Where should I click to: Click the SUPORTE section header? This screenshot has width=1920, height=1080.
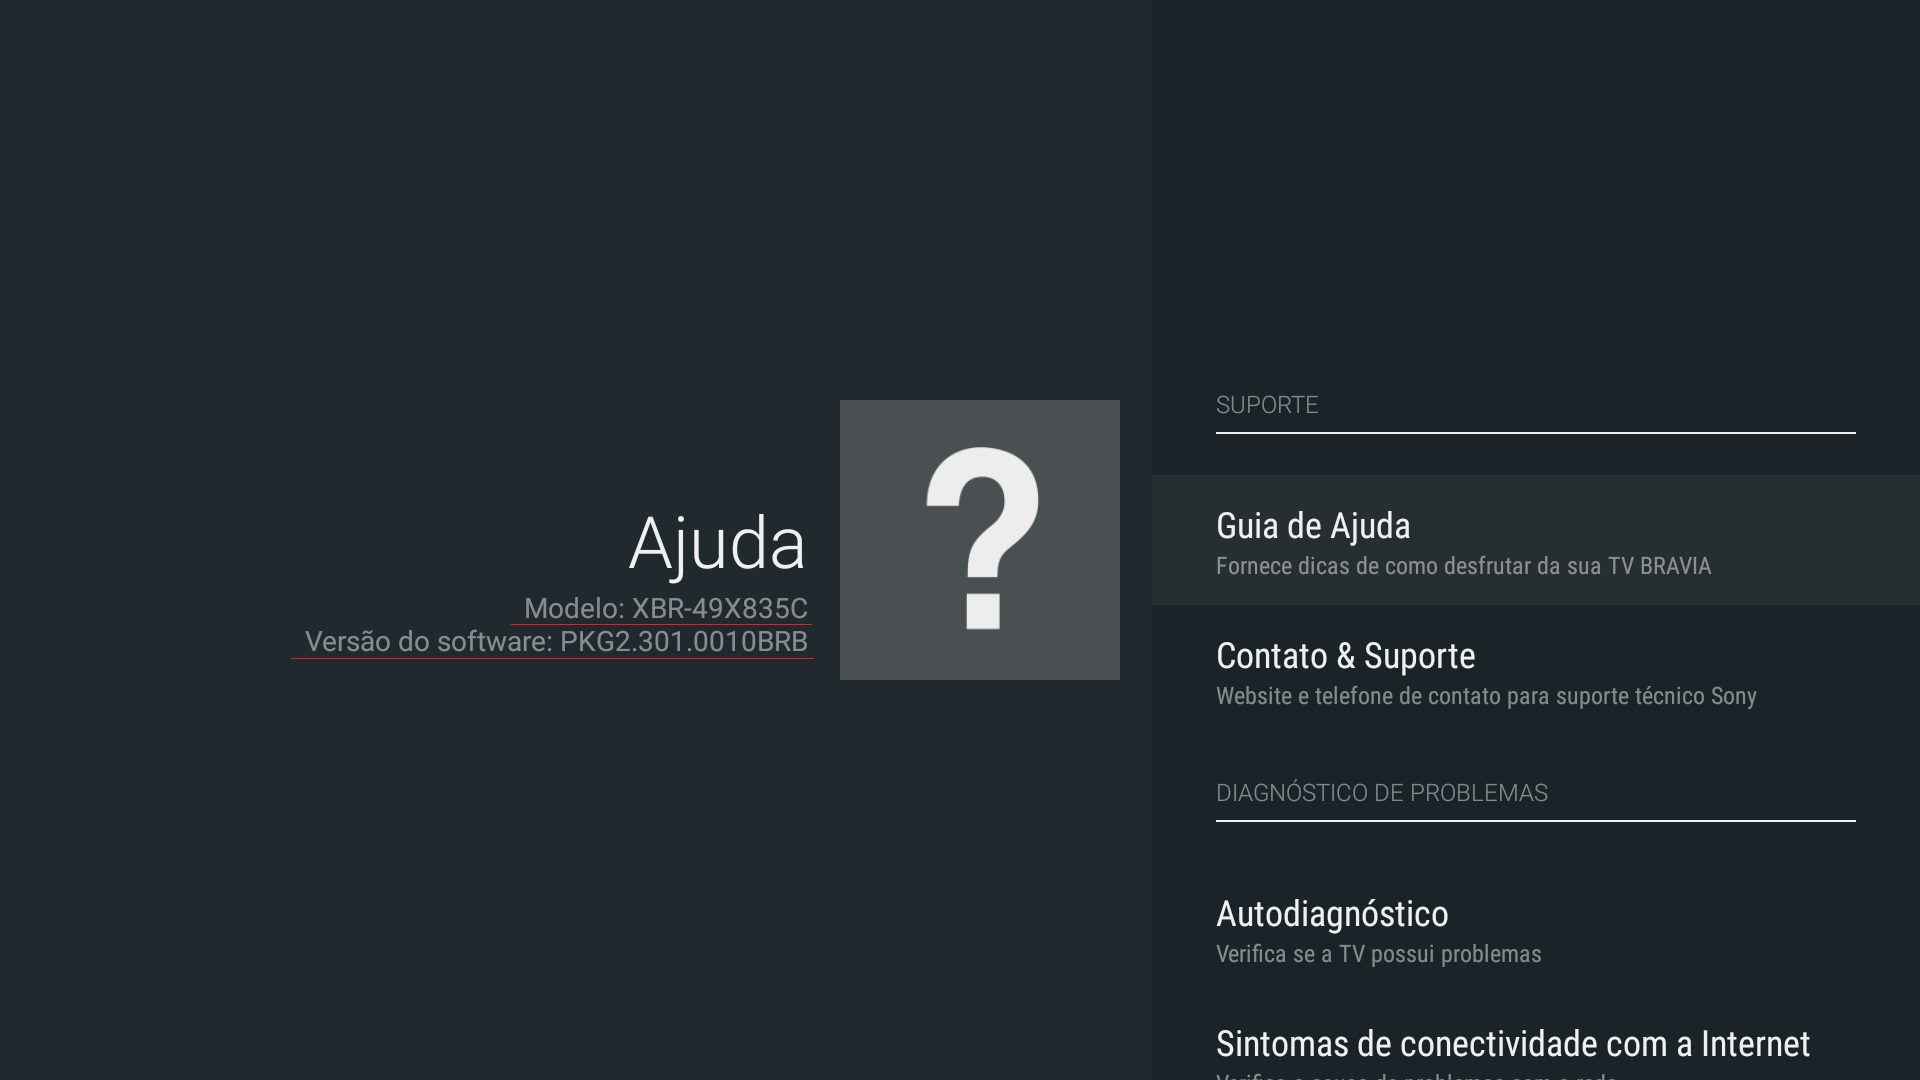tap(1266, 405)
